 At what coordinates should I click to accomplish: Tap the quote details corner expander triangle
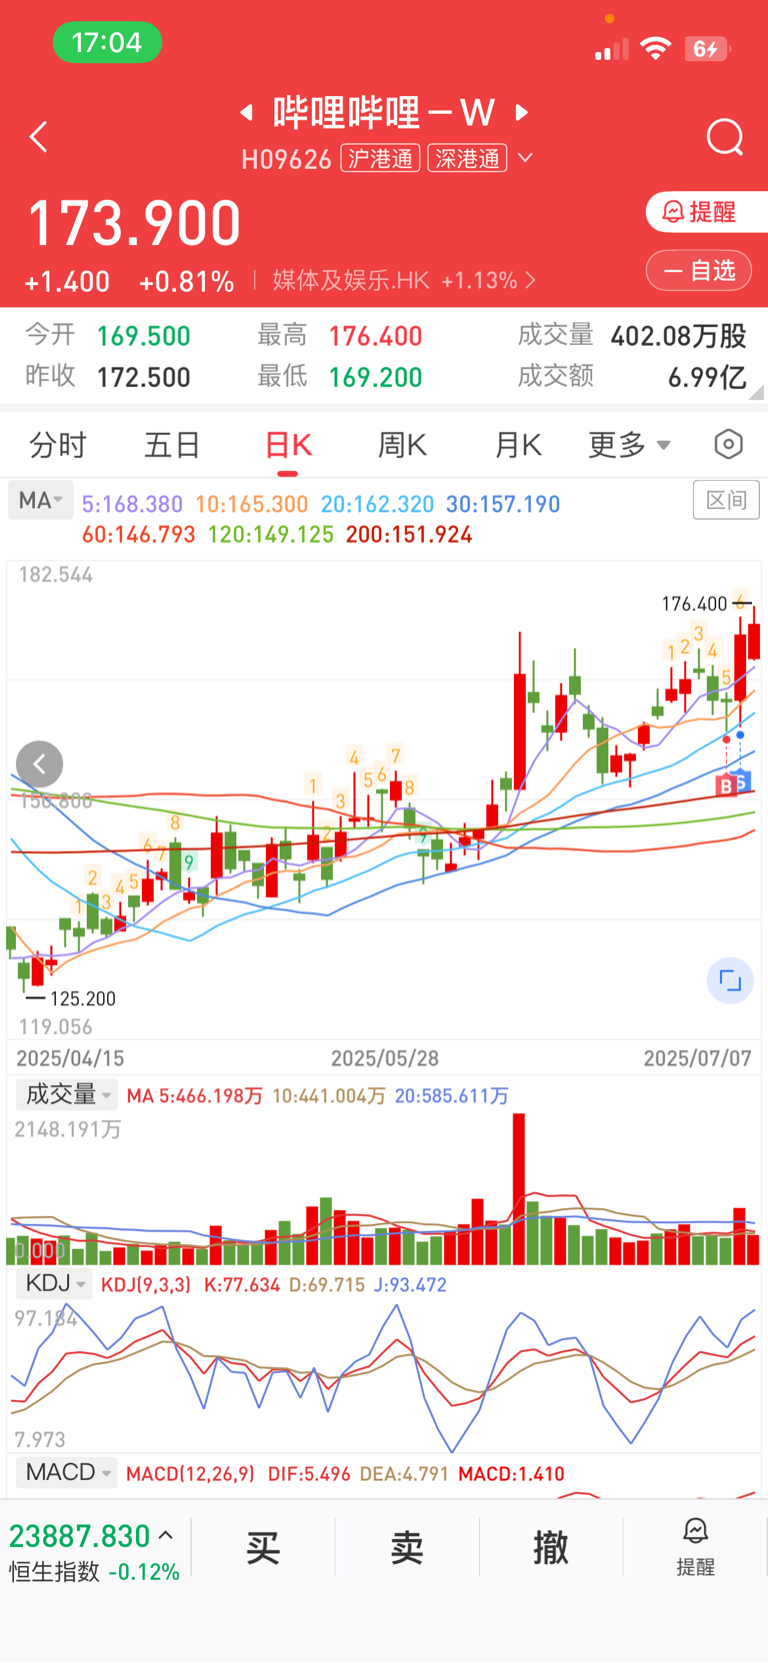click(x=757, y=392)
